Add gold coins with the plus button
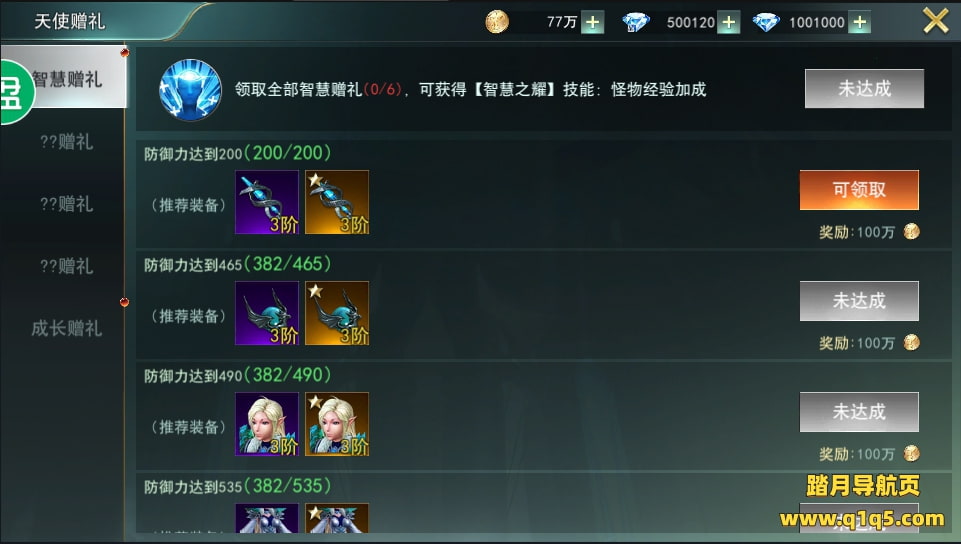This screenshot has width=961, height=544. 592,23
